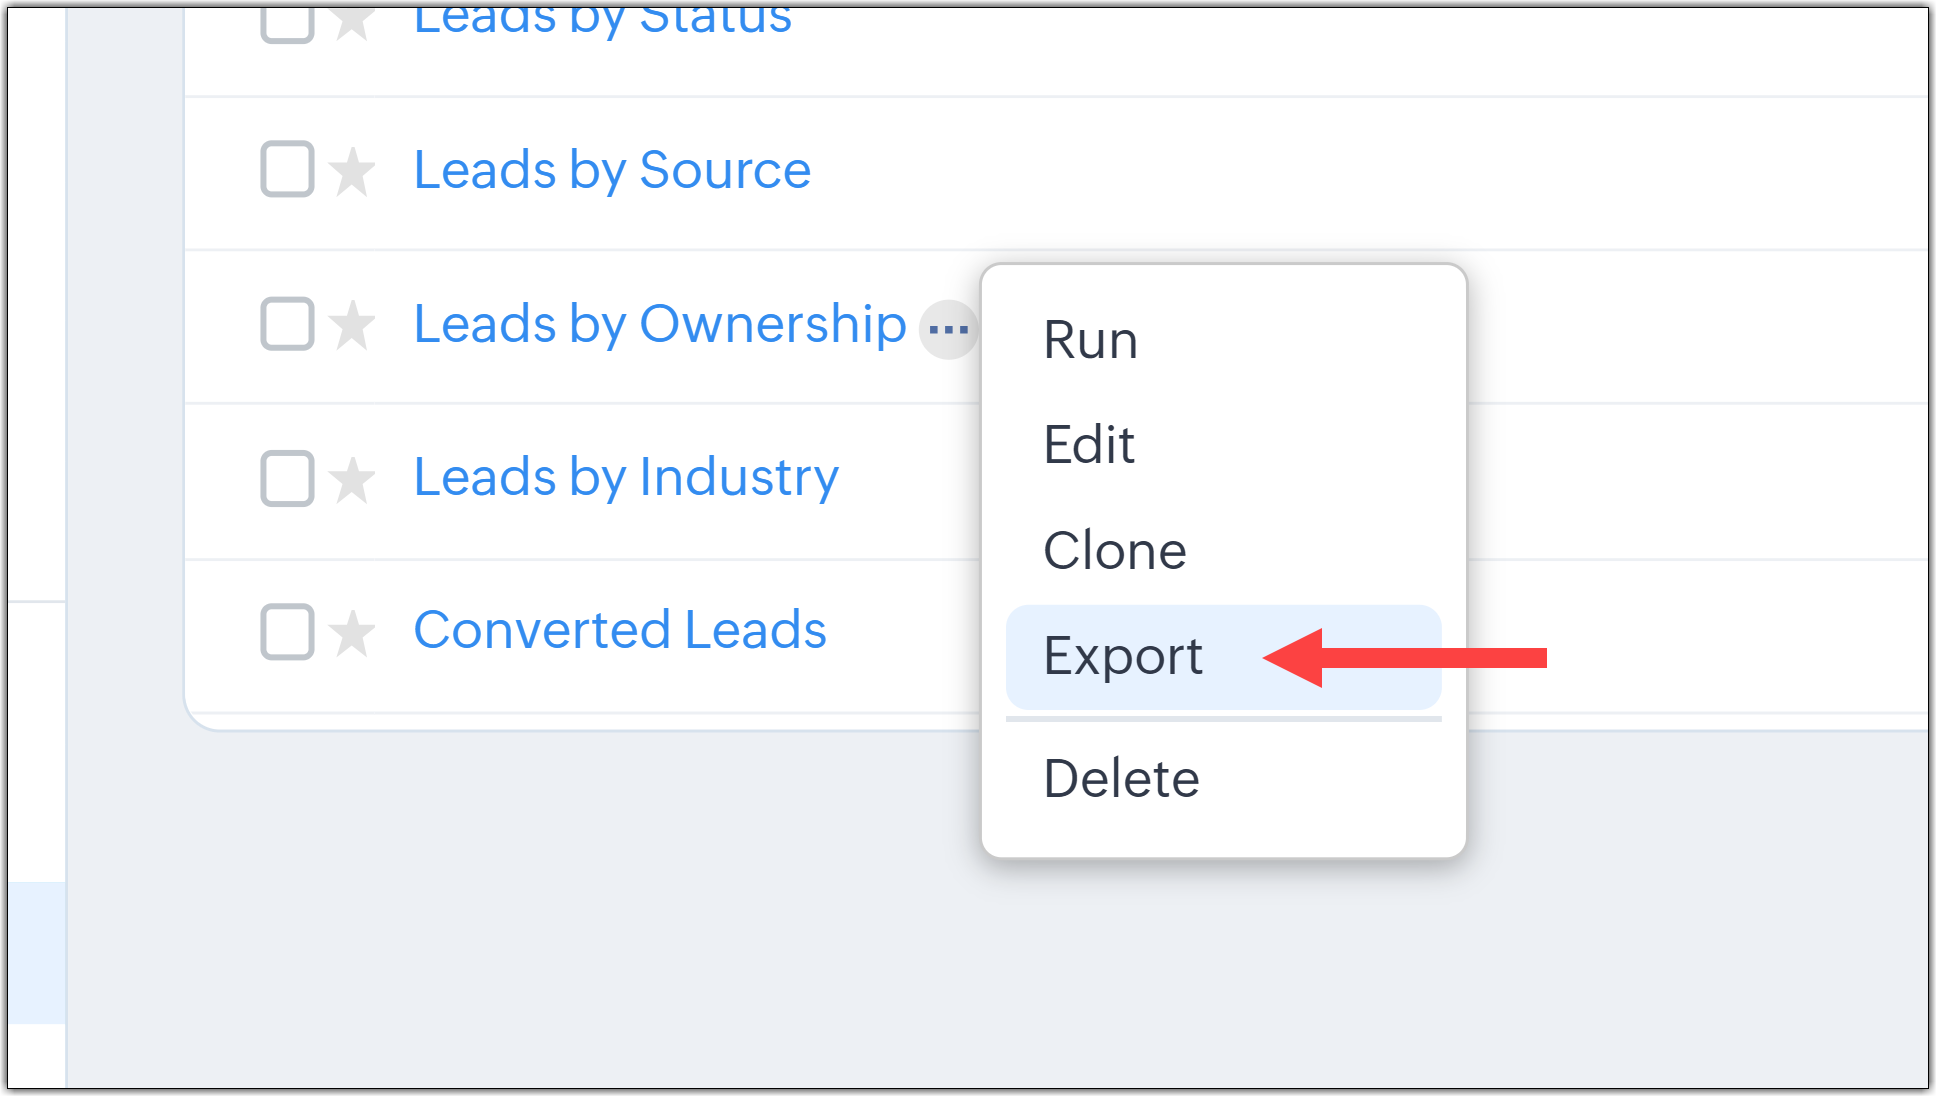Star the Leads by Source report
This screenshot has height=1097, width=1937.
(352, 171)
